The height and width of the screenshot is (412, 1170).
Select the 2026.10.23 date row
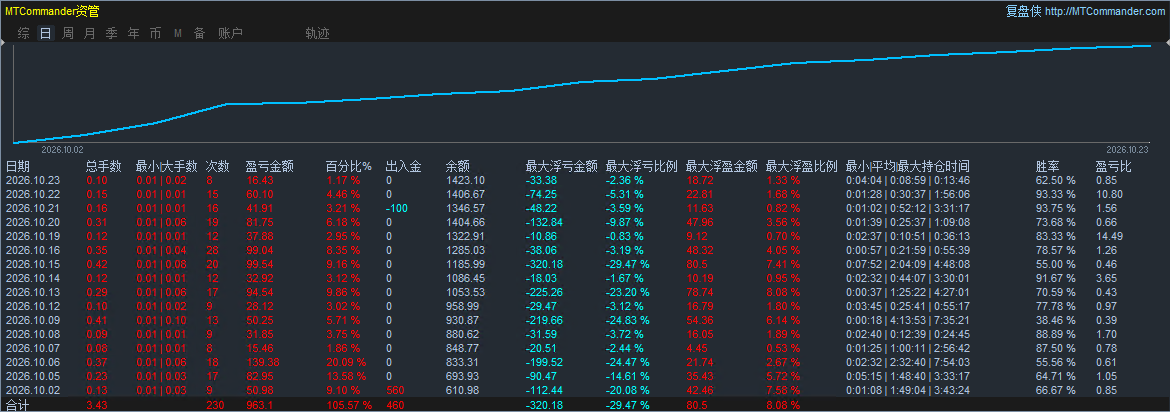tap(585, 180)
